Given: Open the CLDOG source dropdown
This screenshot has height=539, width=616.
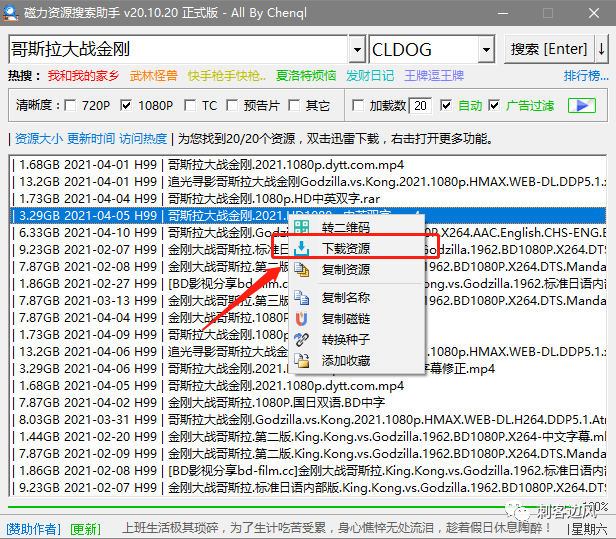Looking at the screenshot, I should [x=486, y=50].
